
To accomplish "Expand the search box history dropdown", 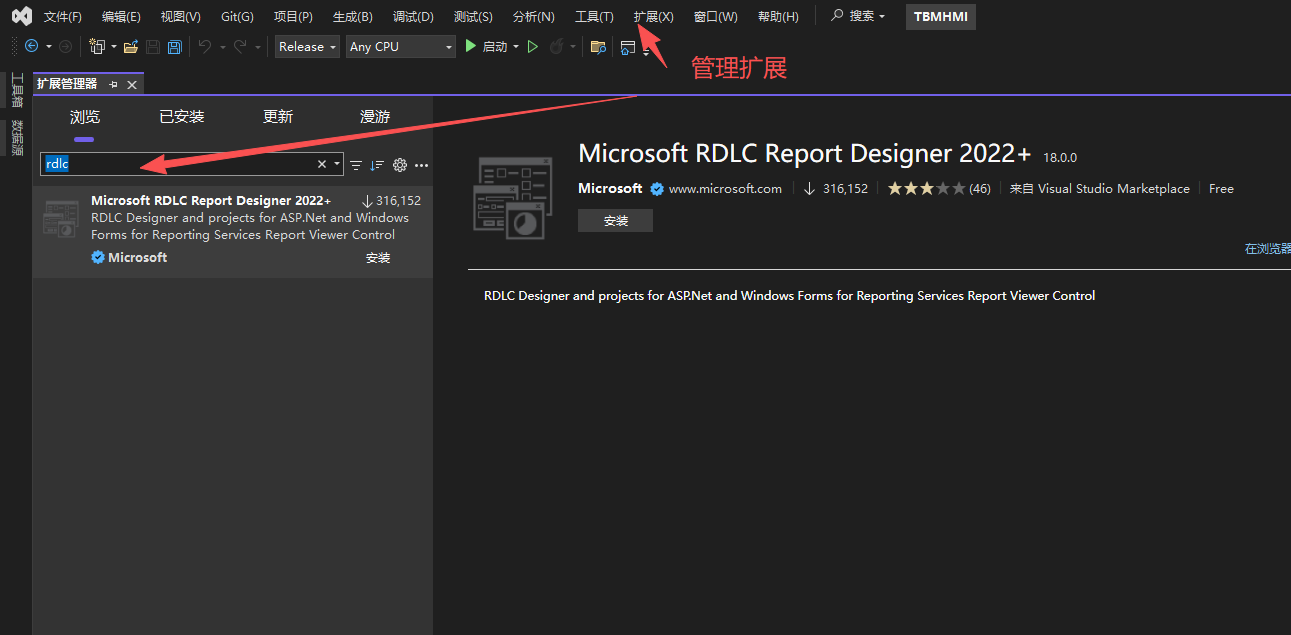I will point(337,164).
